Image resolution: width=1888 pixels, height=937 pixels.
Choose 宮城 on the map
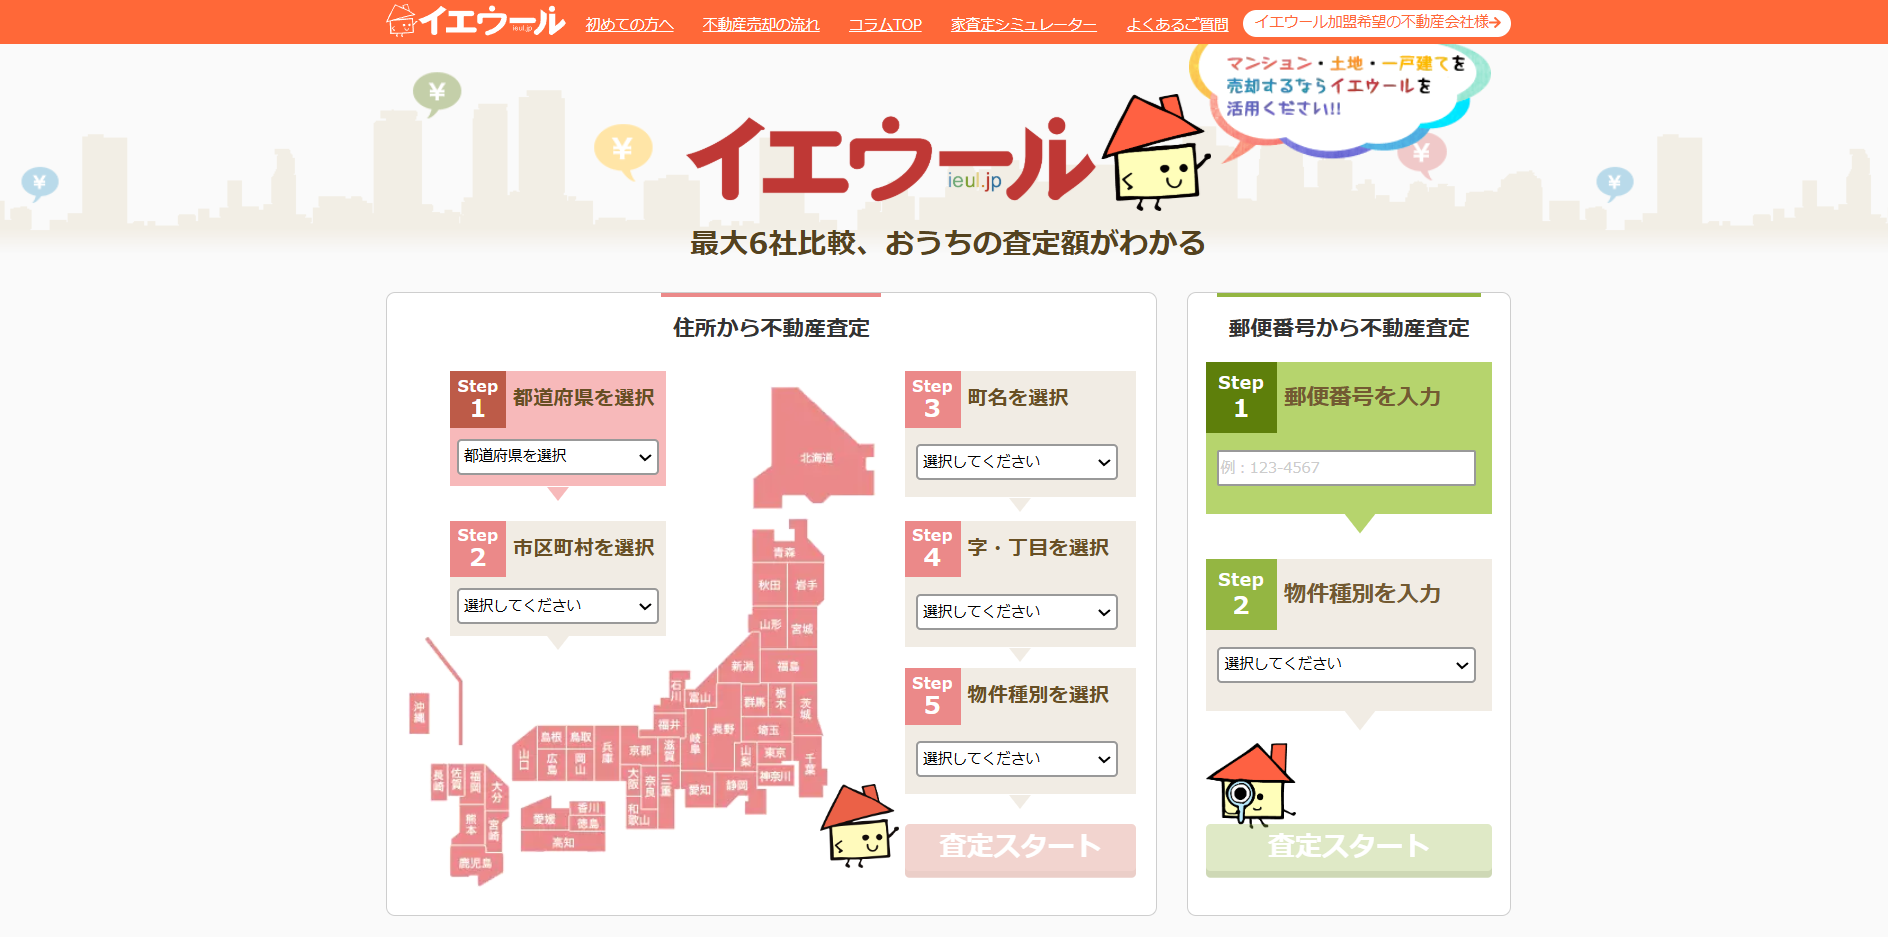[803, 629]
